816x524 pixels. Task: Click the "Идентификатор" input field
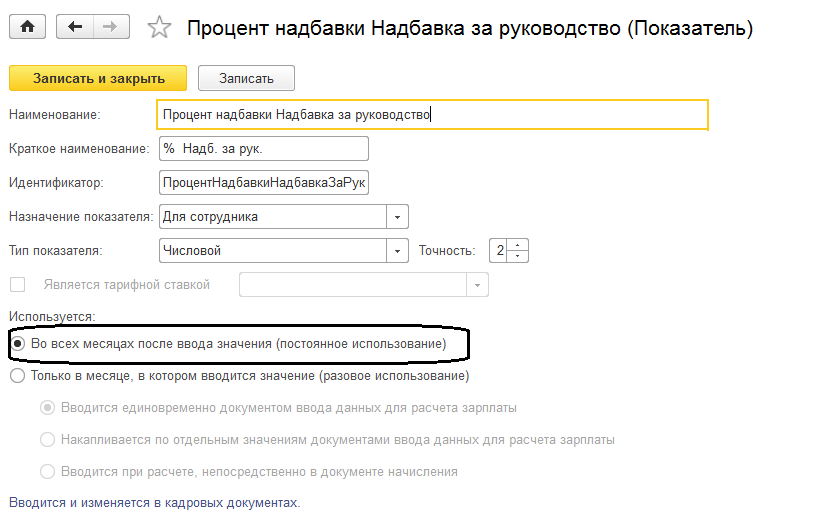tap(263, 183)
